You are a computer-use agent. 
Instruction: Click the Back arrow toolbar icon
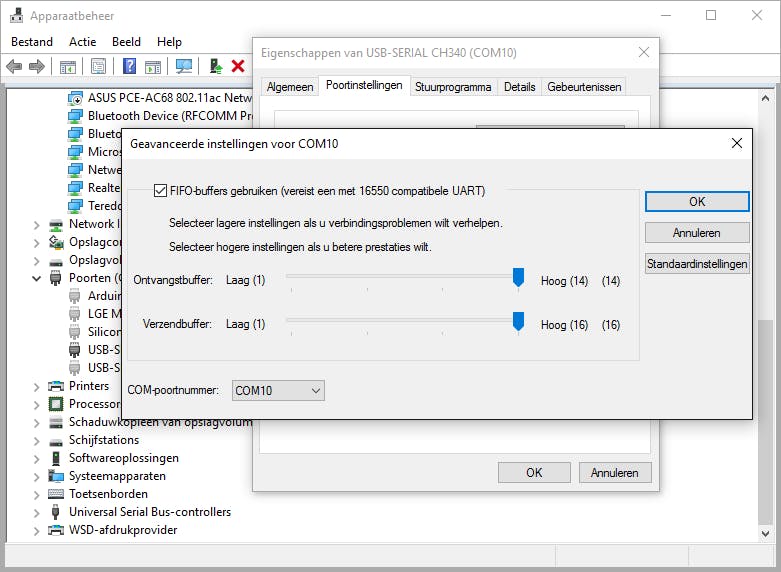click(x=14, y=66)
